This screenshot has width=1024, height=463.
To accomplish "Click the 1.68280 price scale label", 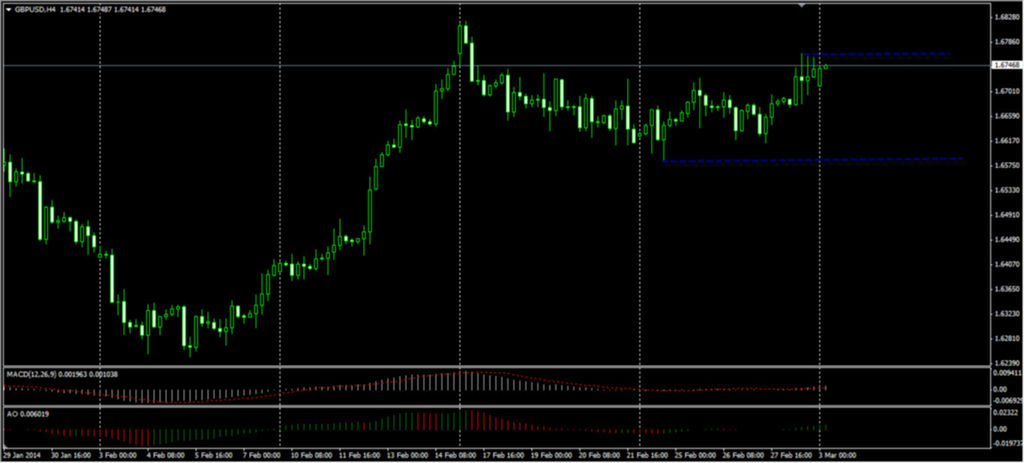I will coord(1006,18).
